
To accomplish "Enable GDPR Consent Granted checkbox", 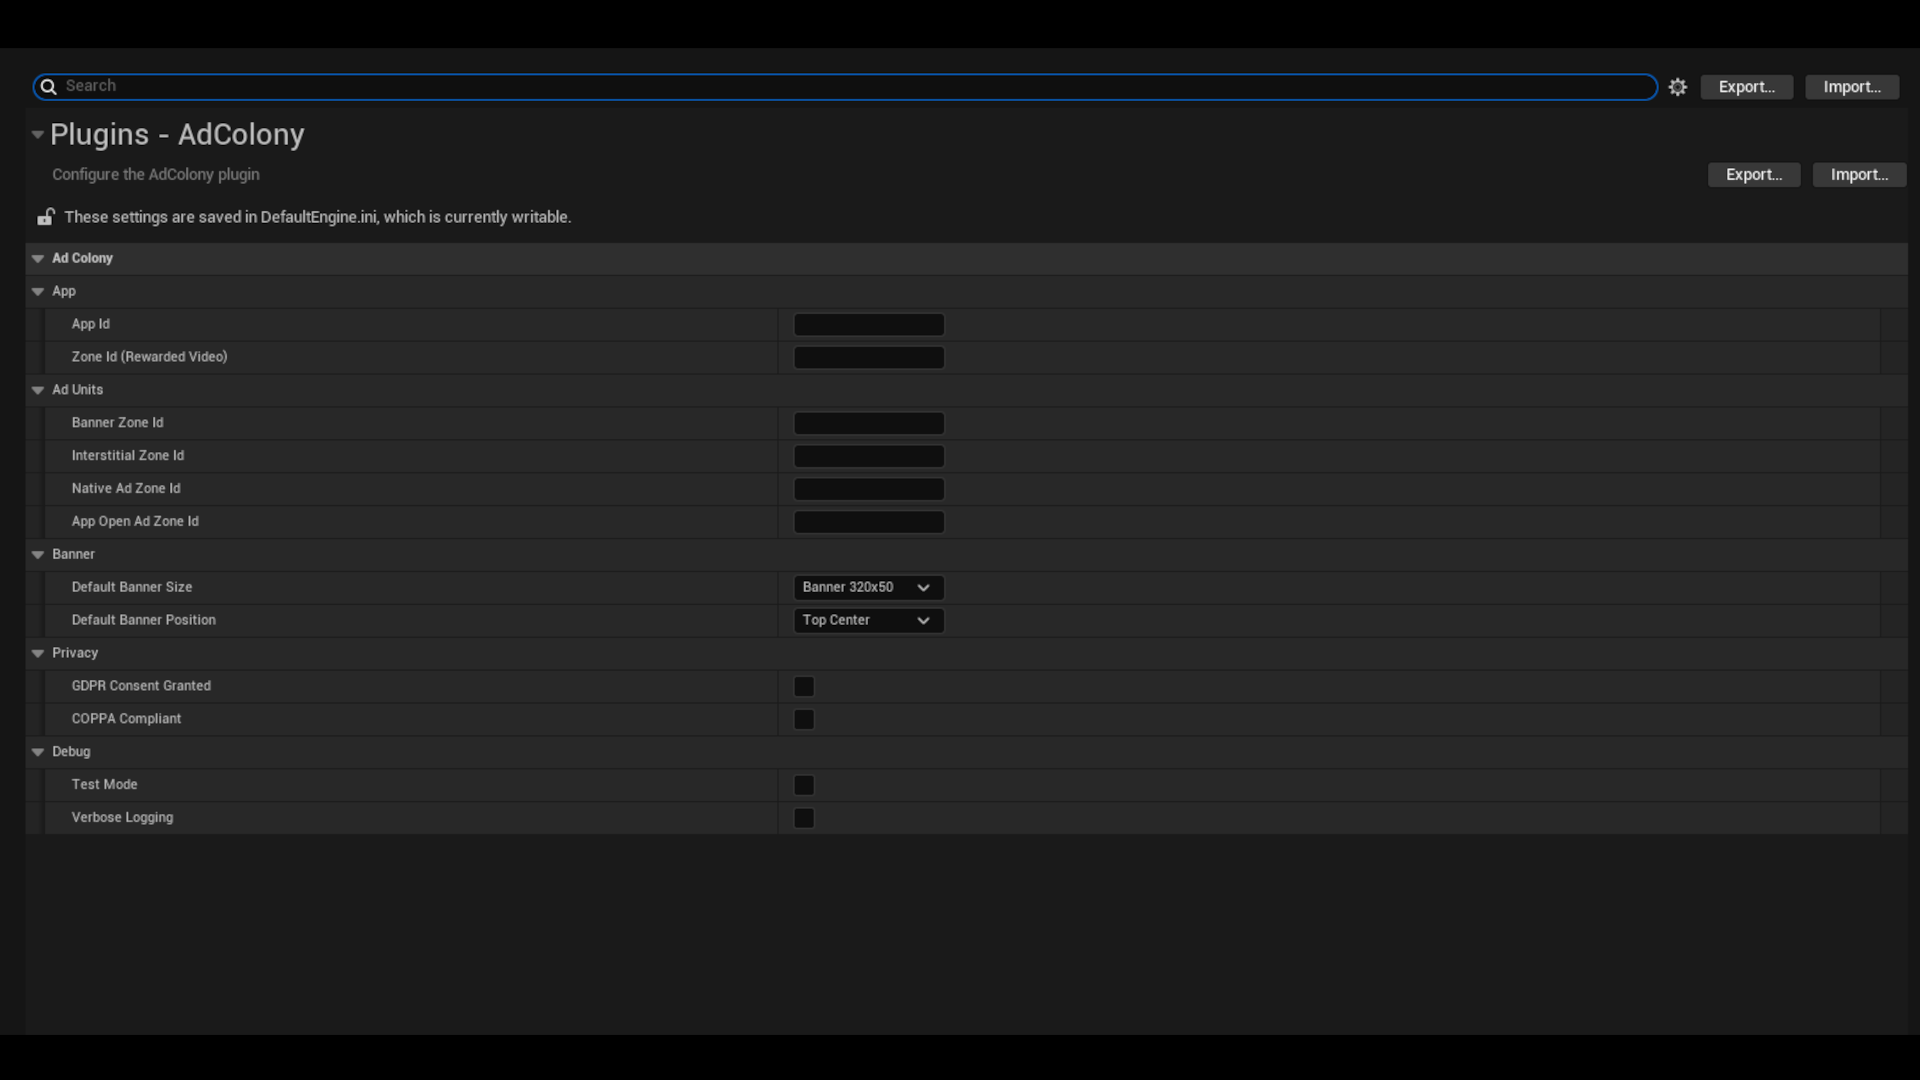I will point(804,686).
